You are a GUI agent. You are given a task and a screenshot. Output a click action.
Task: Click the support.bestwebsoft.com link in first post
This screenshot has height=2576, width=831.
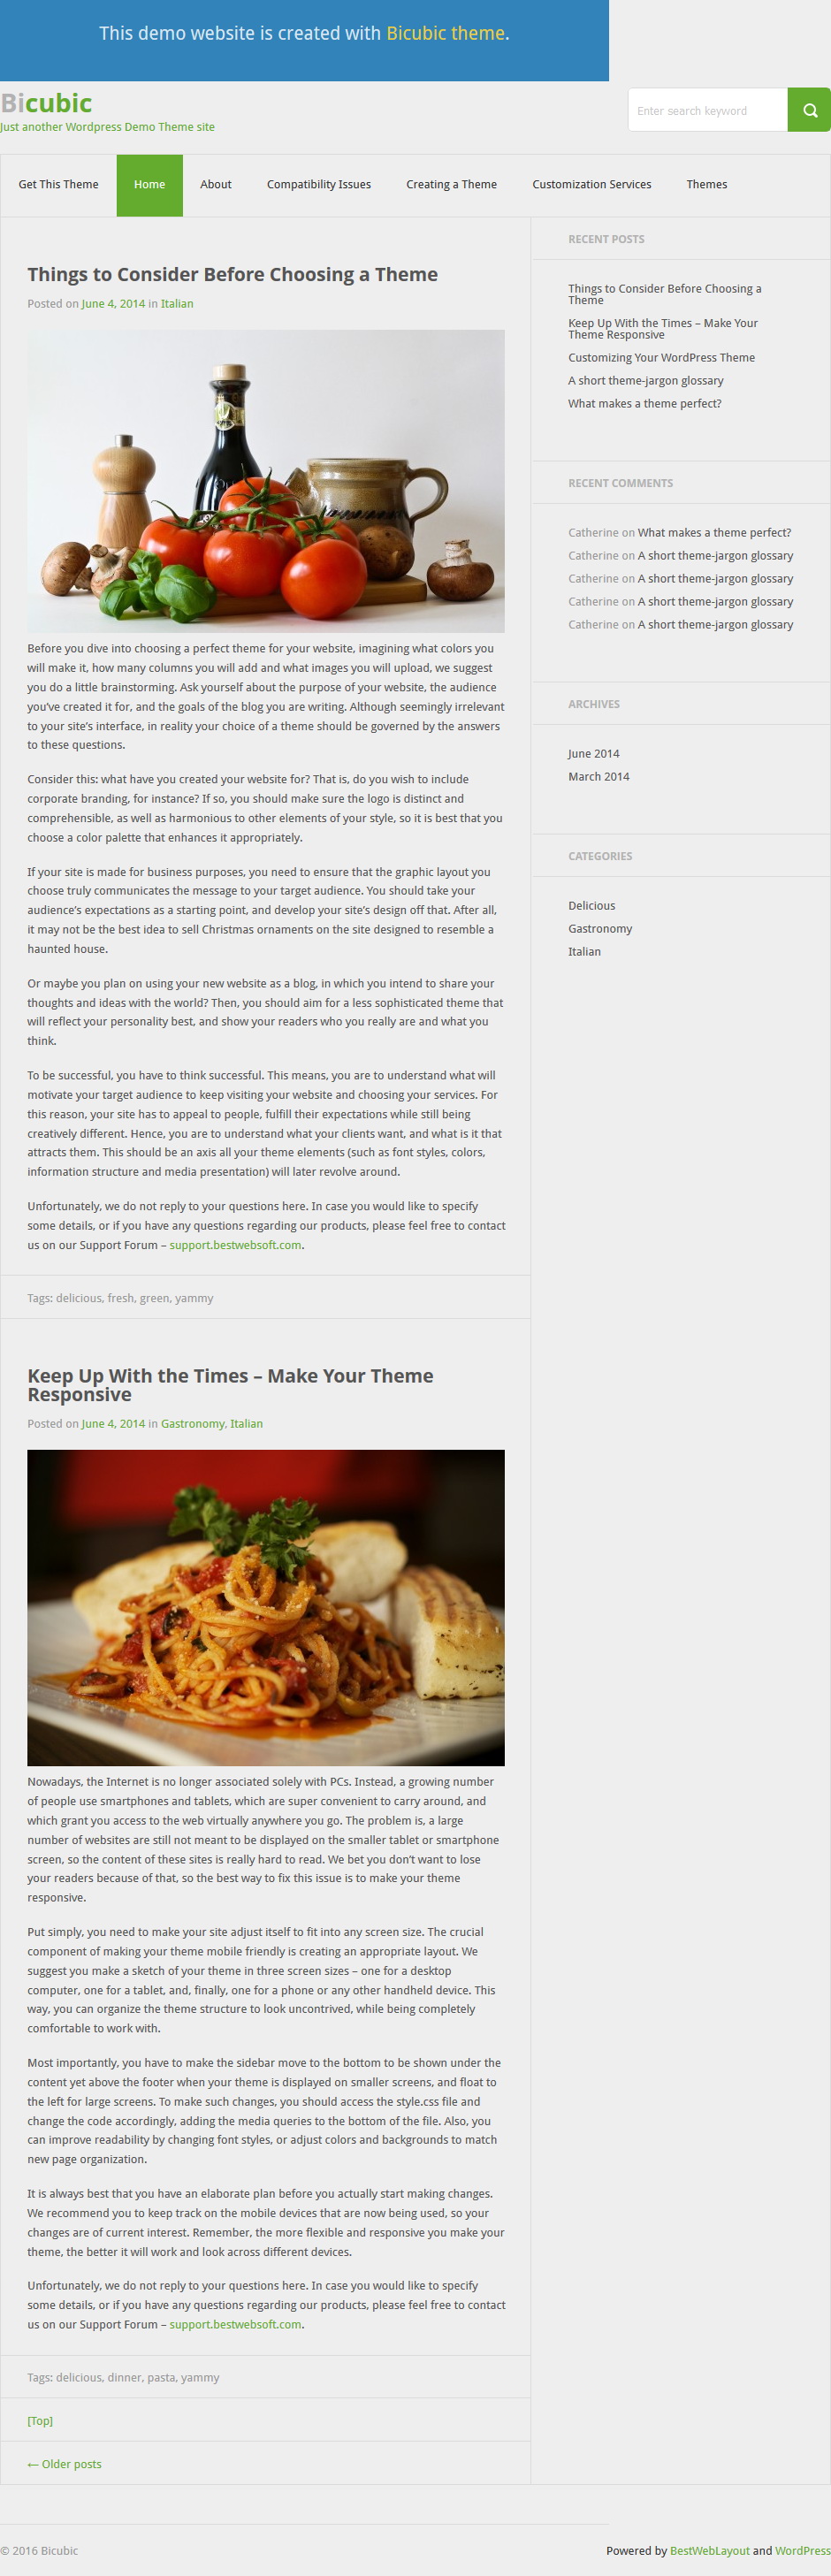click(235, 1245)
